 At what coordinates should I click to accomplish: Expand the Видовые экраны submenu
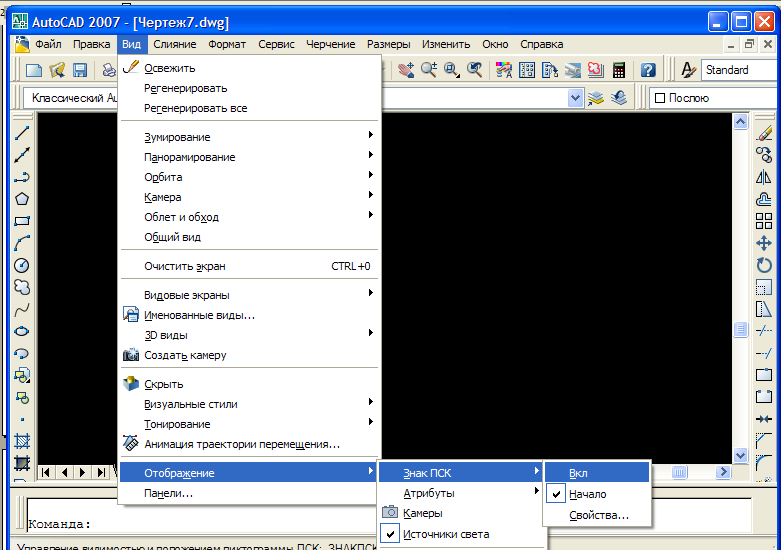(249, 295)
